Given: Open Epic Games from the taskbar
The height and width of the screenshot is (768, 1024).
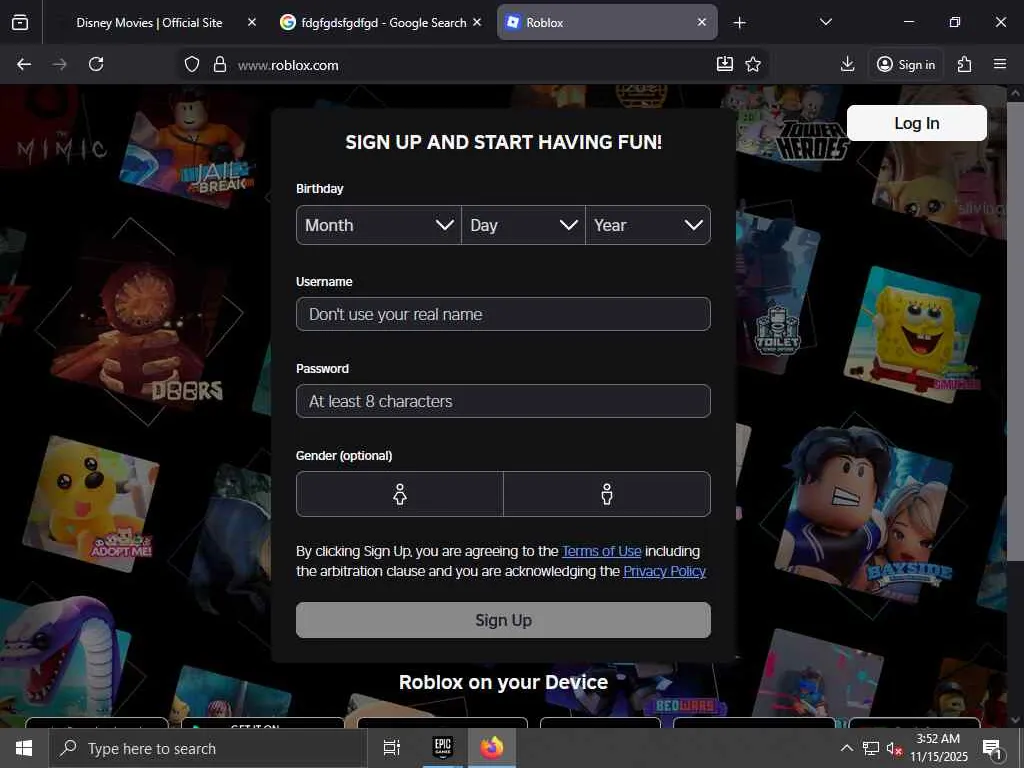Looking at the screenshot, I should [443, 748].
